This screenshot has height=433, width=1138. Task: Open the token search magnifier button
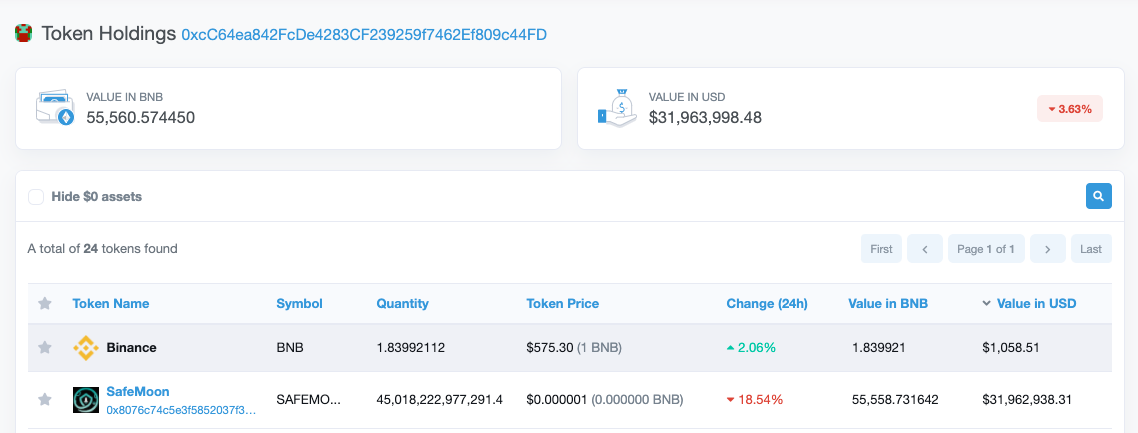coord(1098,196)
